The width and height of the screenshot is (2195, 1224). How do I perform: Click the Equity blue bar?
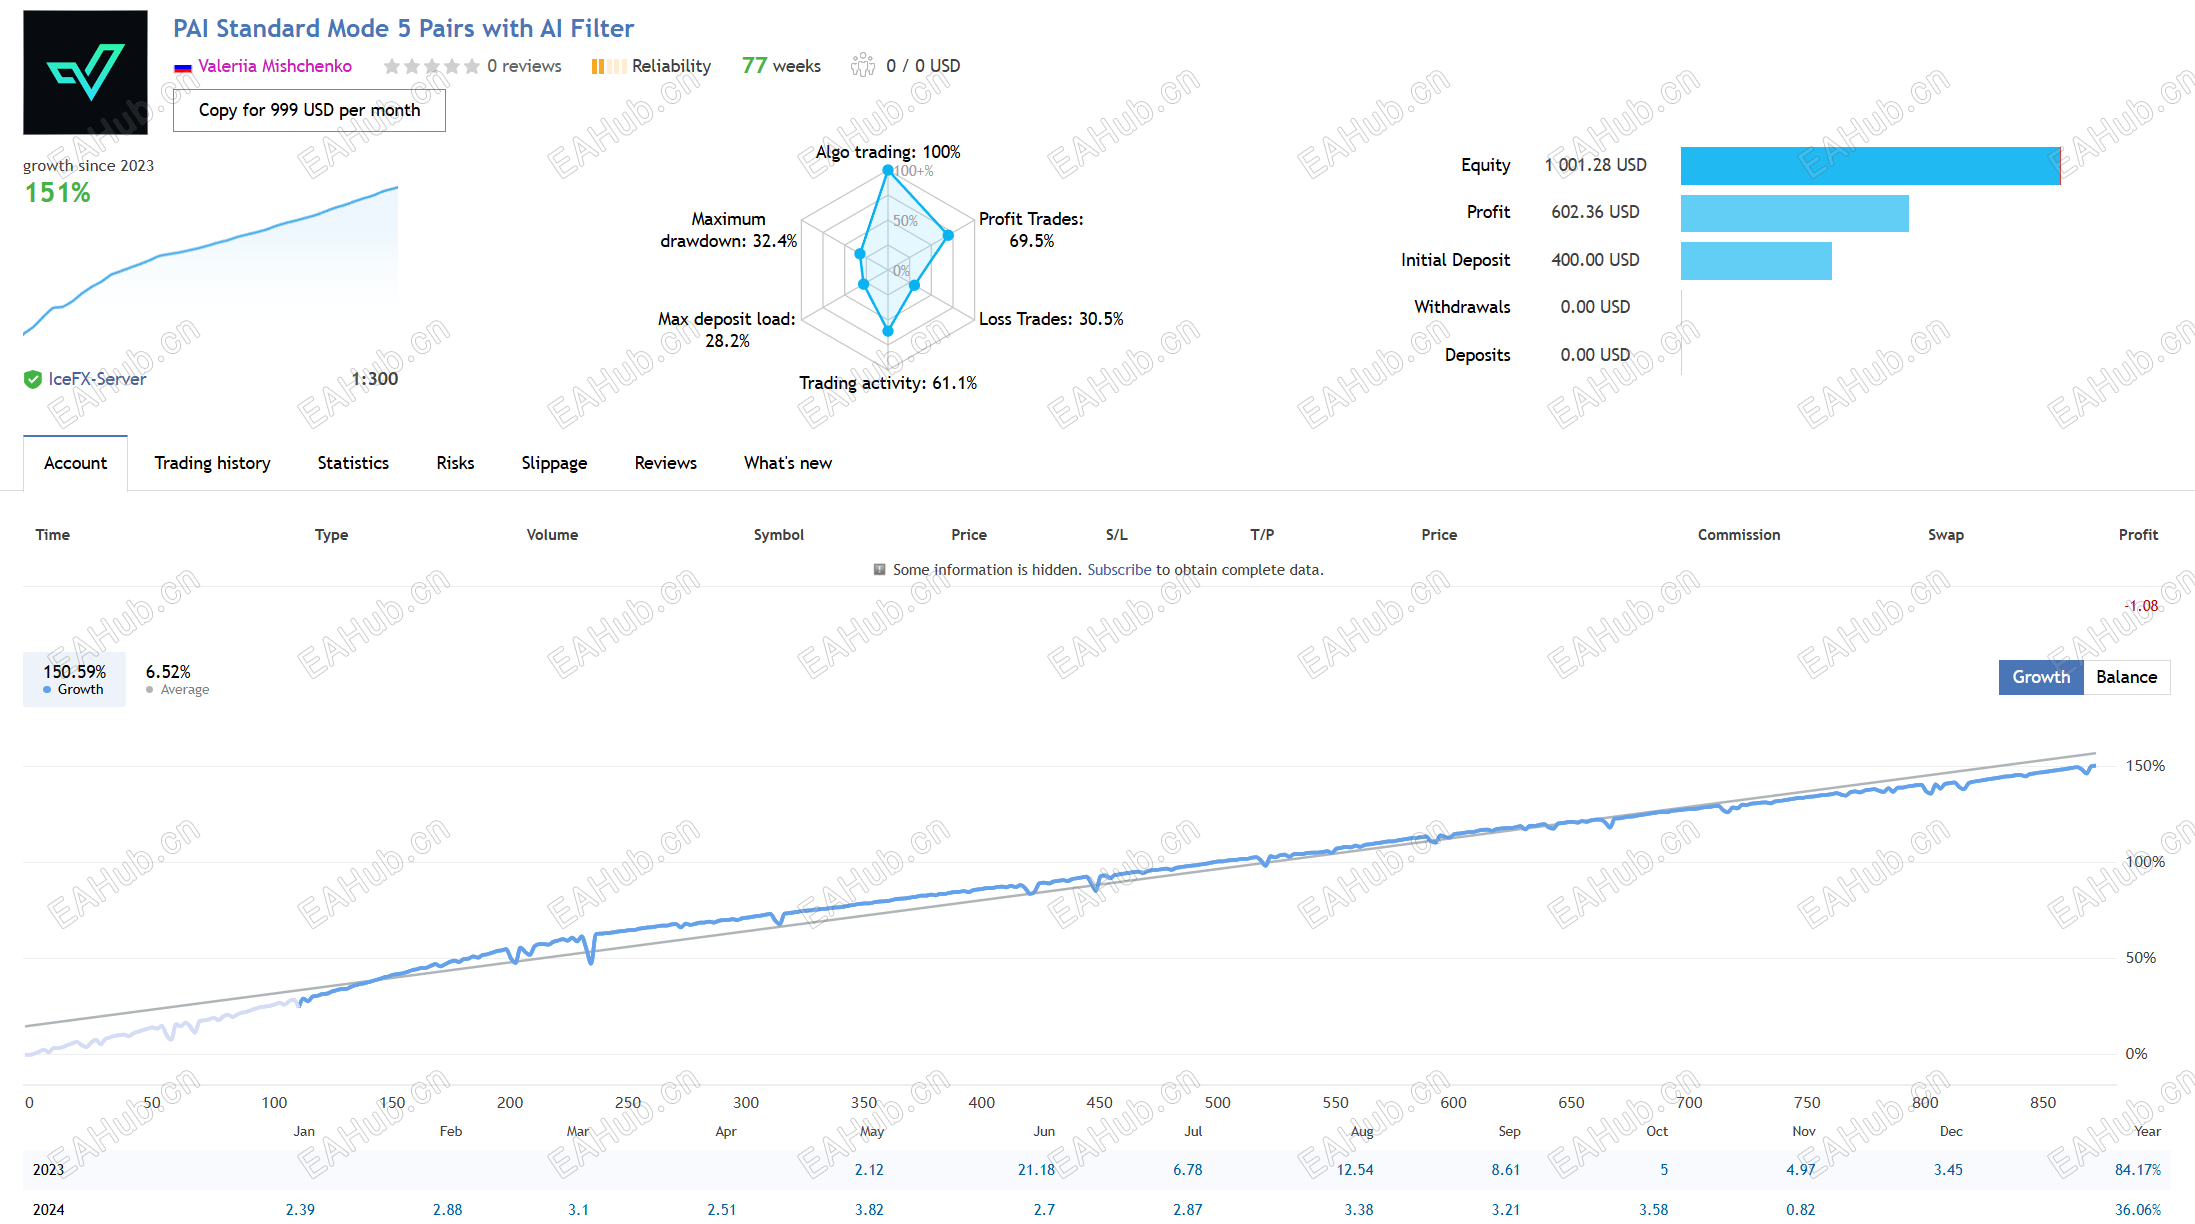(x=1870, y=166)
